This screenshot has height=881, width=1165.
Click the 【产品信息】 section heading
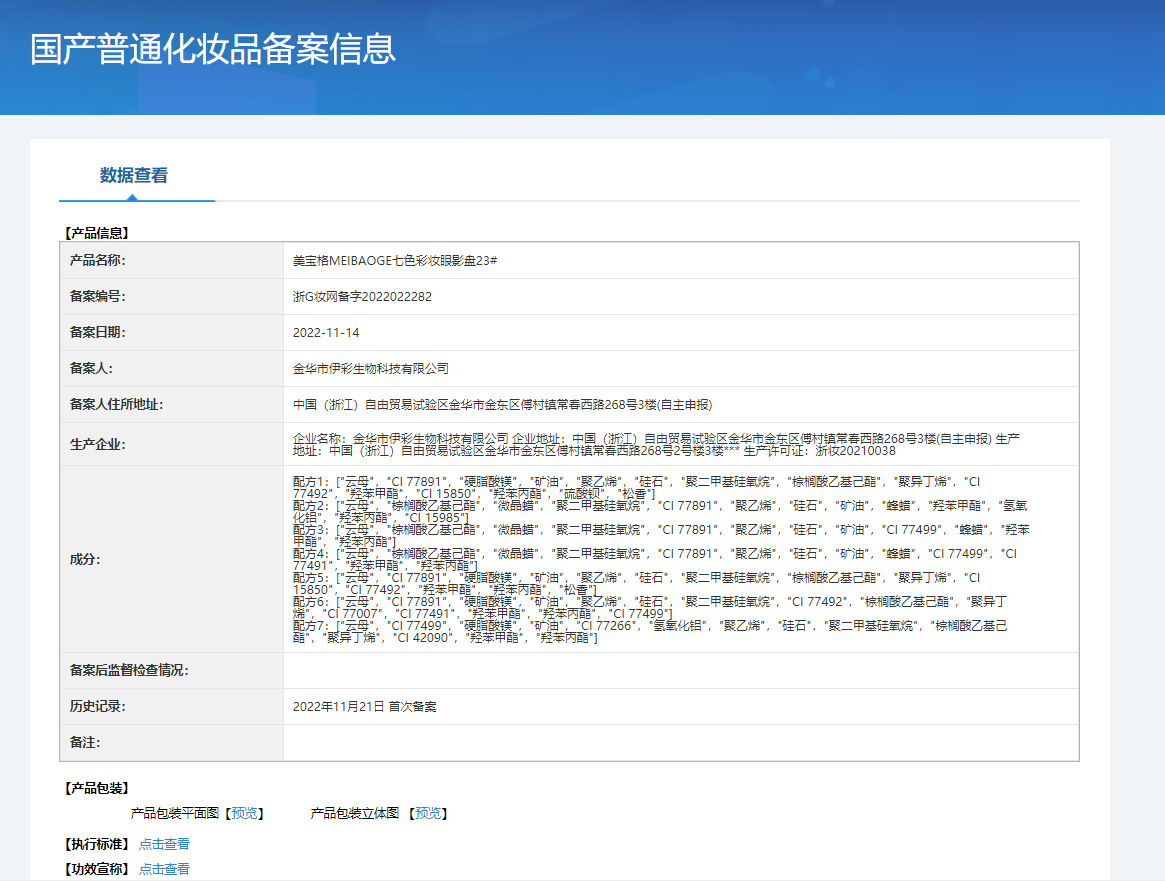point(96,233)
